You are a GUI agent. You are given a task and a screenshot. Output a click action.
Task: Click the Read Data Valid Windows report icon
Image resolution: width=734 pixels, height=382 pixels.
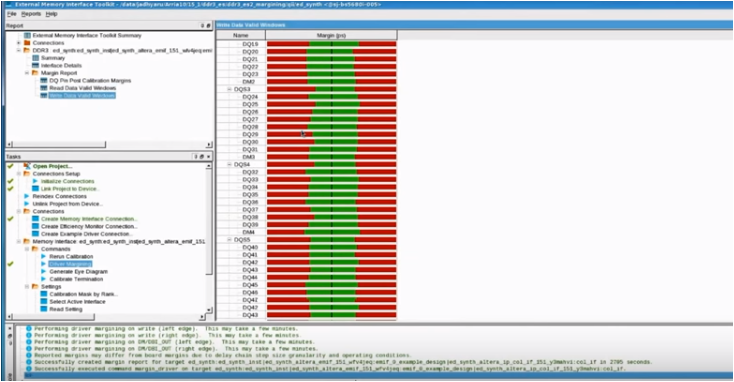44,88
